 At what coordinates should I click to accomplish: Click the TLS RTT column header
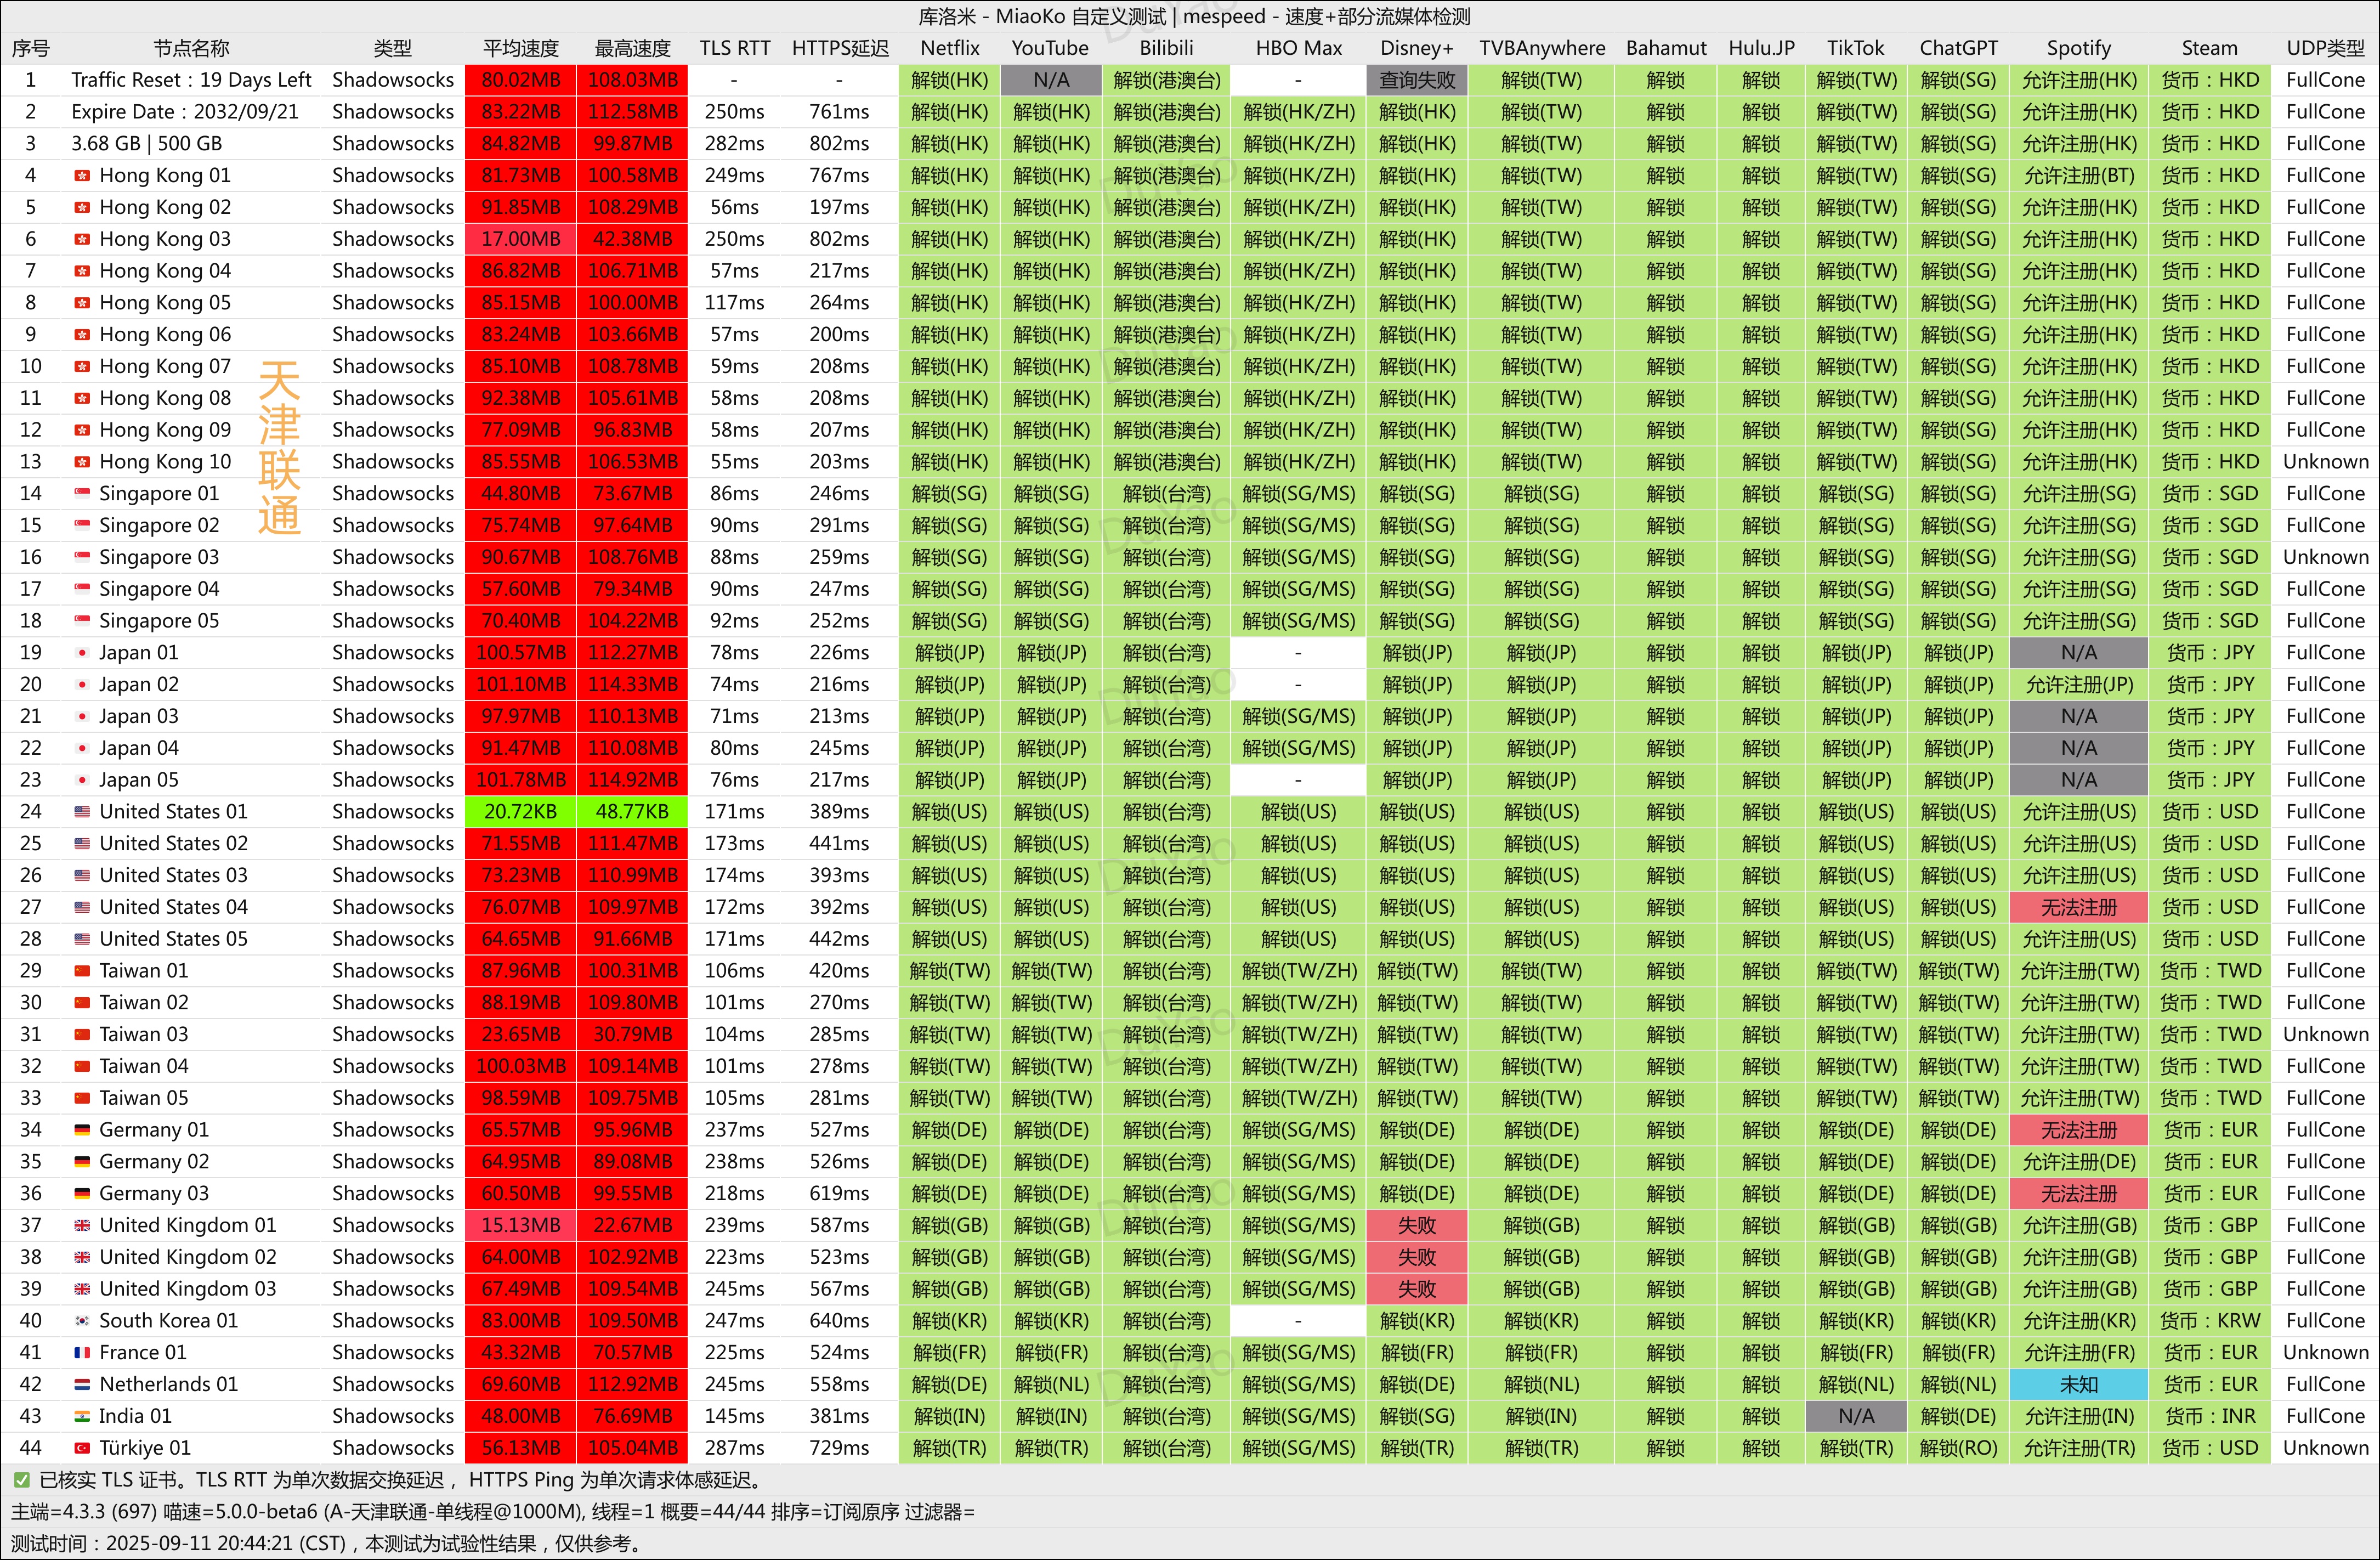coord(735,48)
